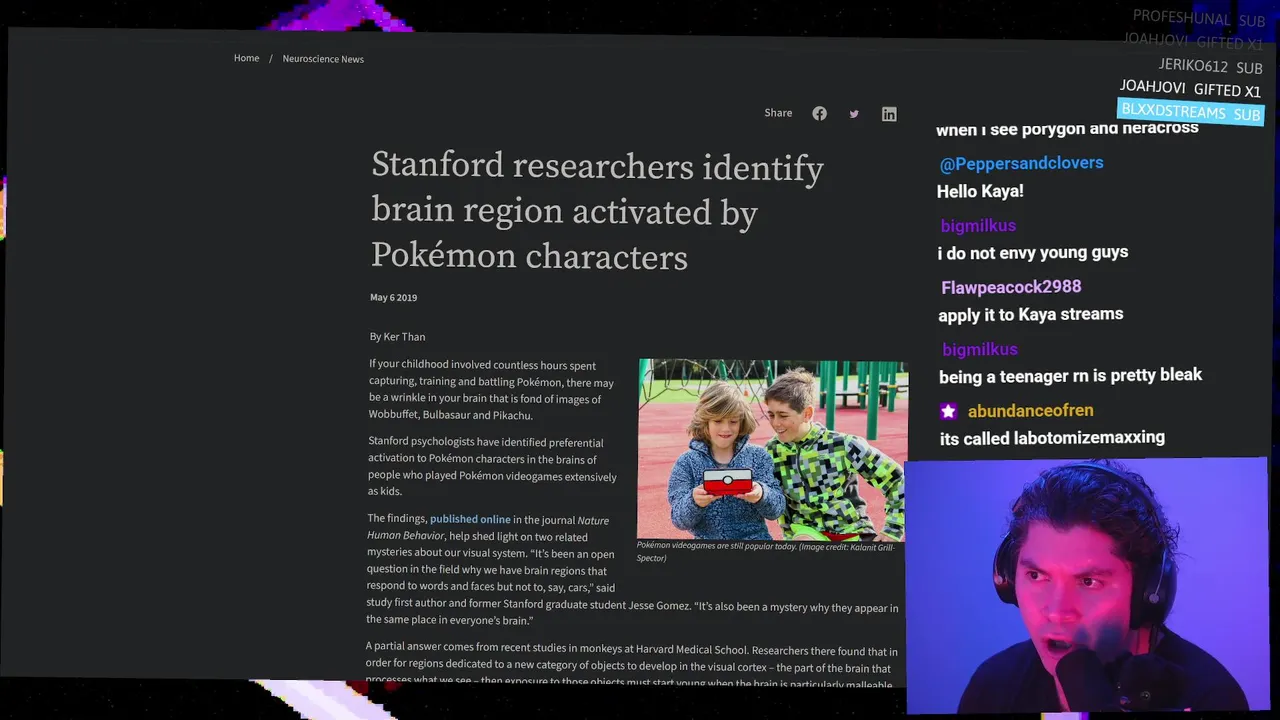Open Neuroscience News breadcrumb link
Image resolution: width=1280 pixels, height=720 pixels.
pyautogui.click(x=323, y=59)
